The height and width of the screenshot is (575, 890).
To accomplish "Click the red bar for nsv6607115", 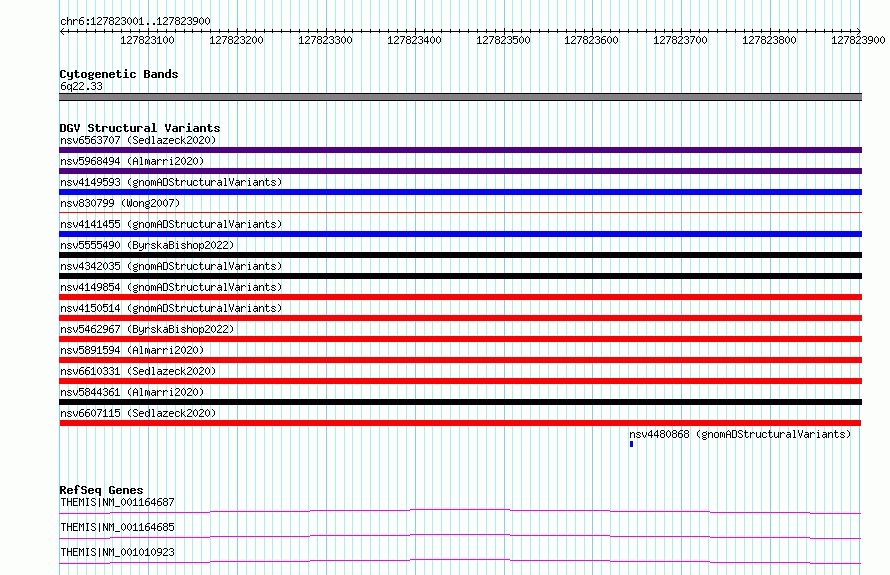I will [460, 423].
